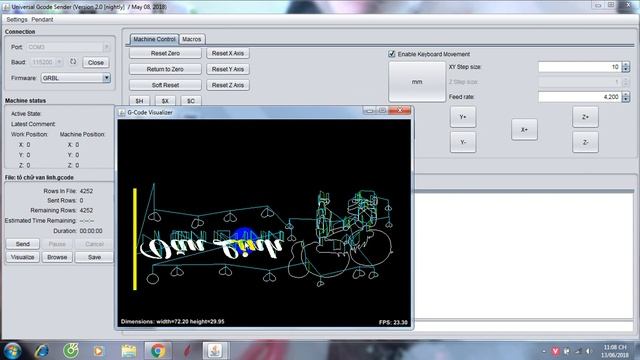This screenshot has height=360, width=640.
Task: Open the Settings menu
Action: coord(17,20)
